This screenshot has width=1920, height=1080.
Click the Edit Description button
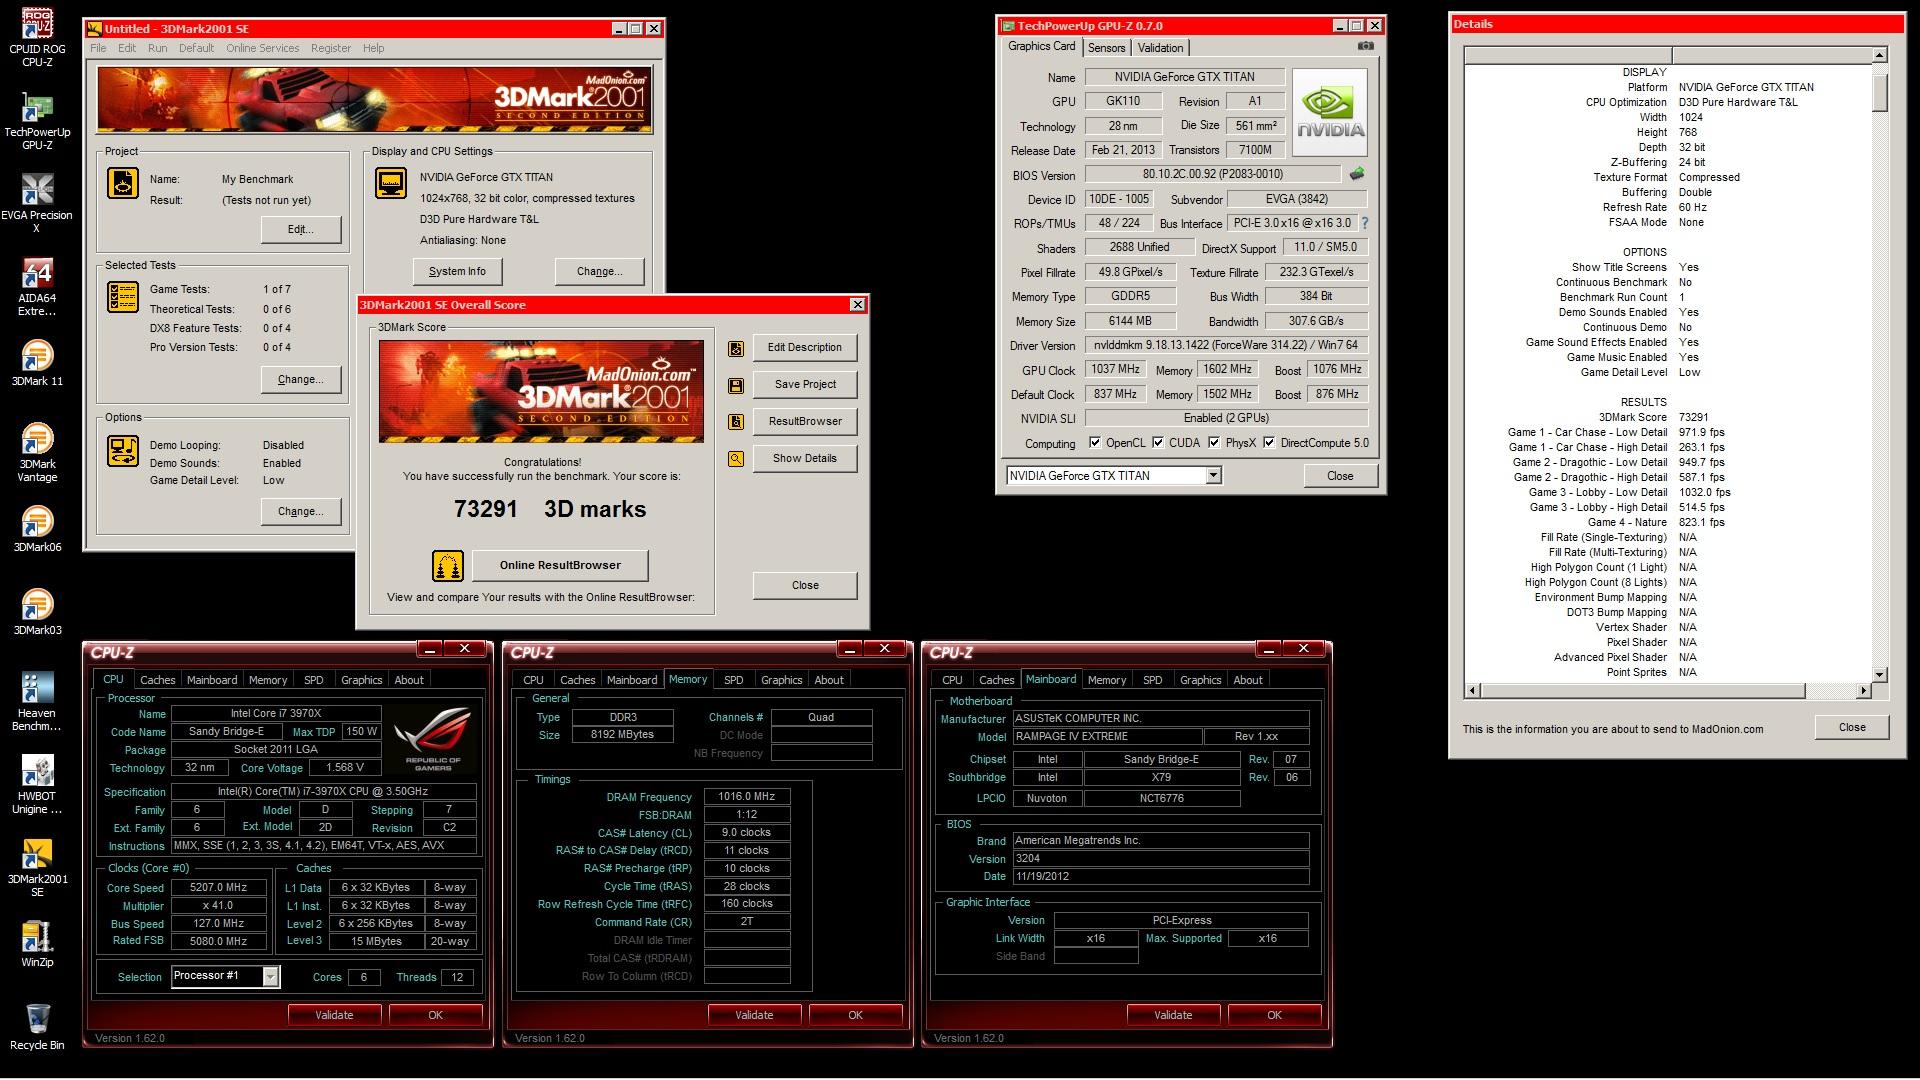(x=805, y=347)
